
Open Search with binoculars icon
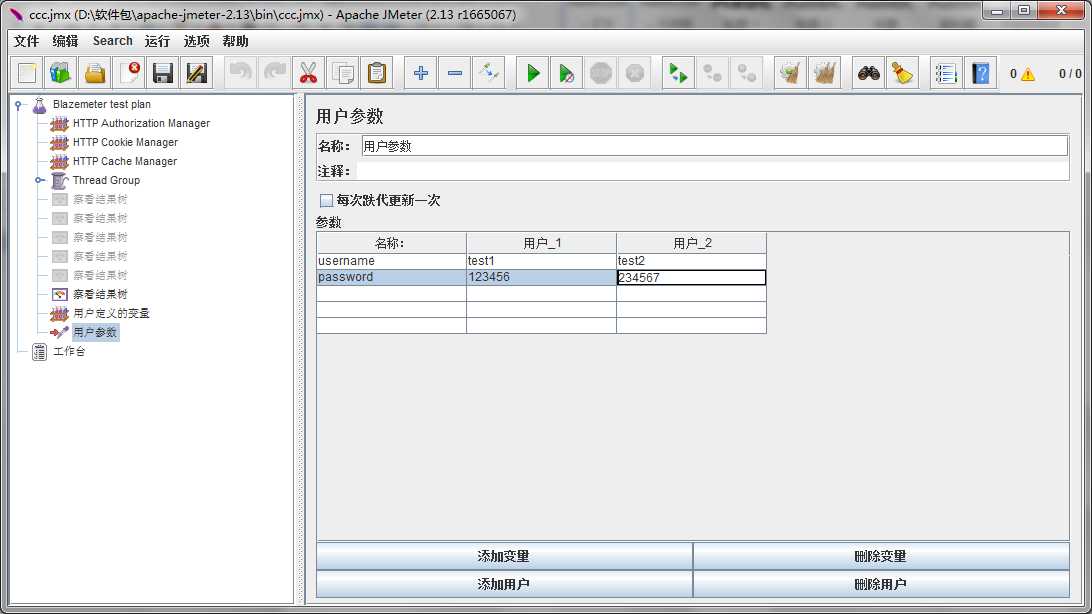[x=868, y=72]
